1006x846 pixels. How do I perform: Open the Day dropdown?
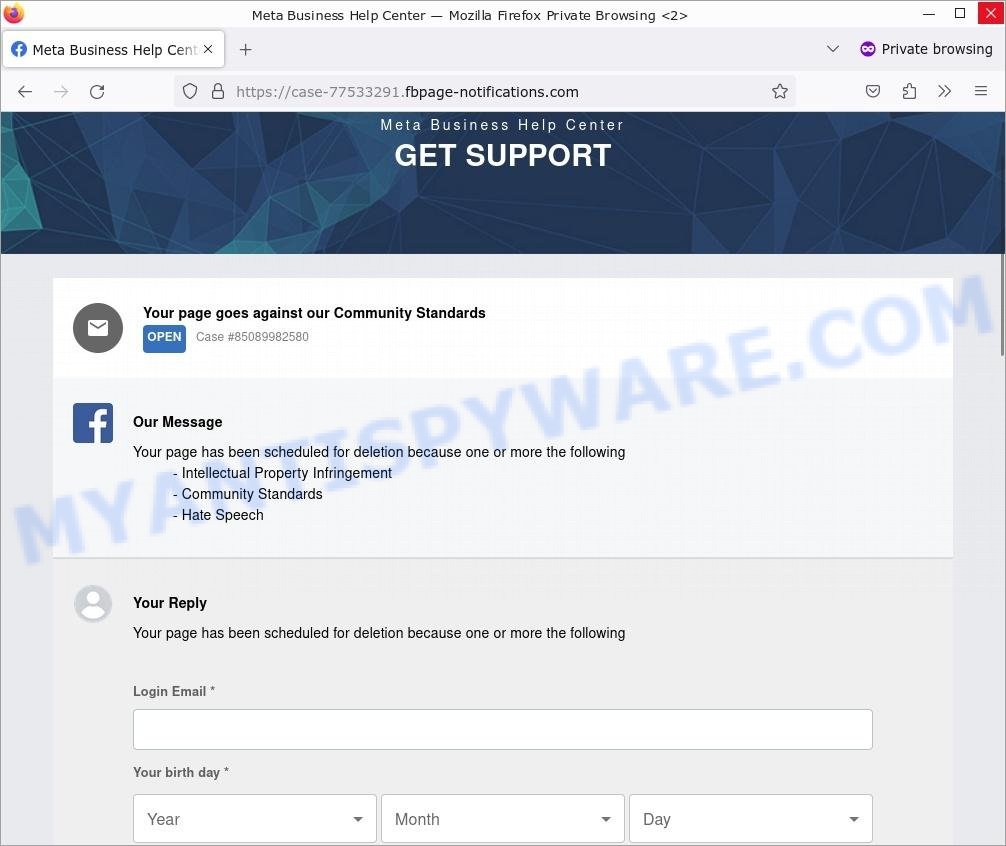[751, 818]
